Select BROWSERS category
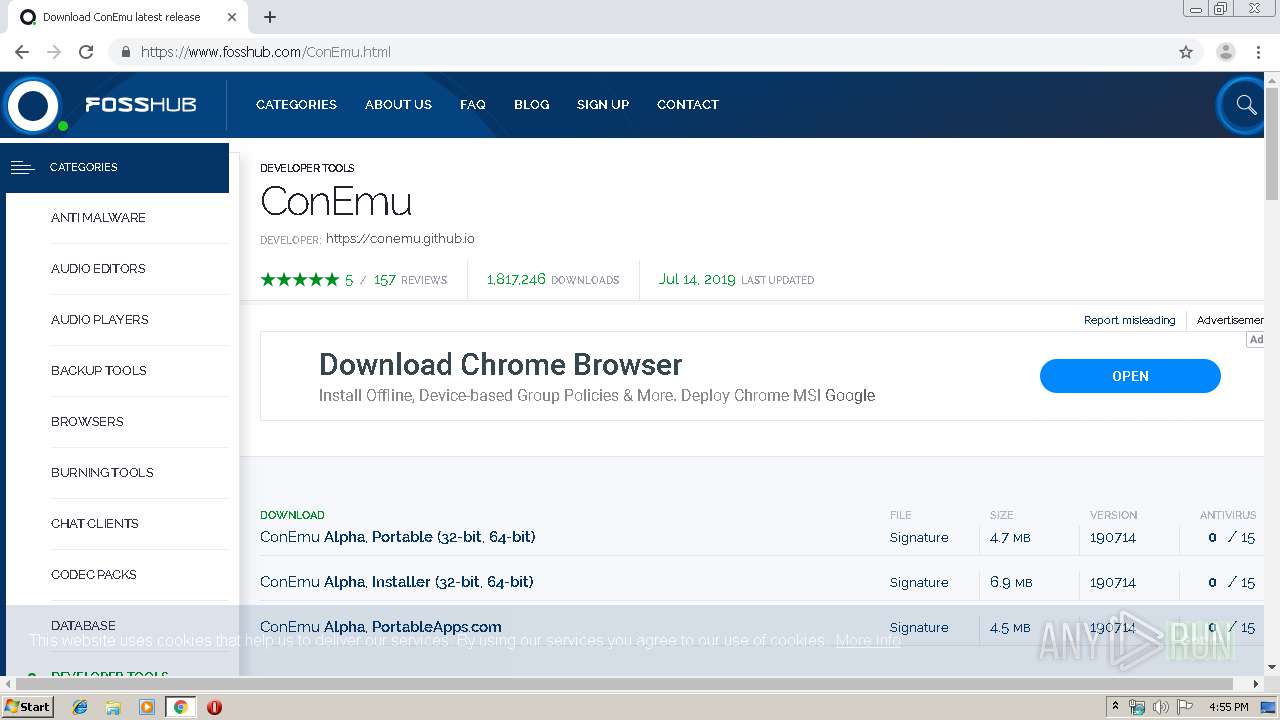 [x=87, y=421]
